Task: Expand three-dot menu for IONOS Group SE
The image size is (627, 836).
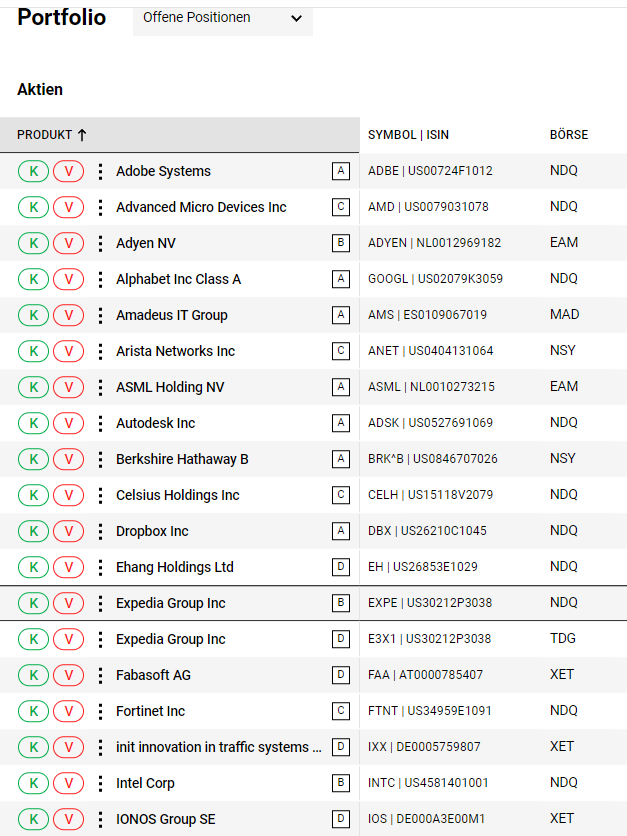Action: point(100,819)
